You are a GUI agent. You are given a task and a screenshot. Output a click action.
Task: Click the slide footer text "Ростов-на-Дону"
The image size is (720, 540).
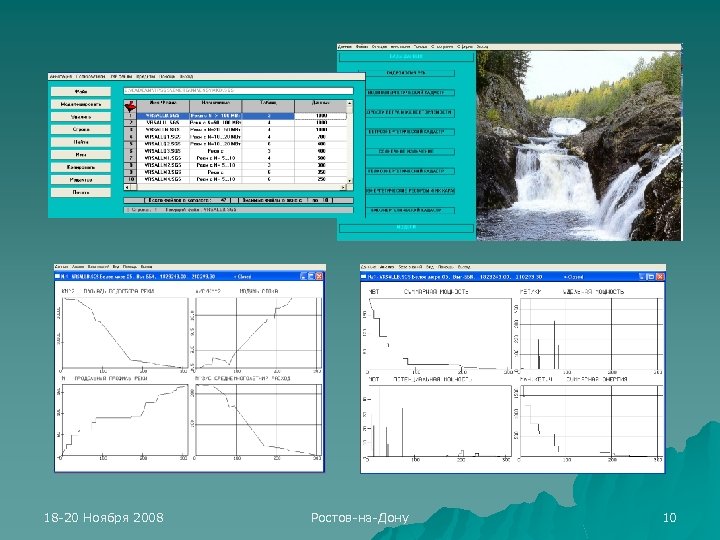tap(360, 518)
